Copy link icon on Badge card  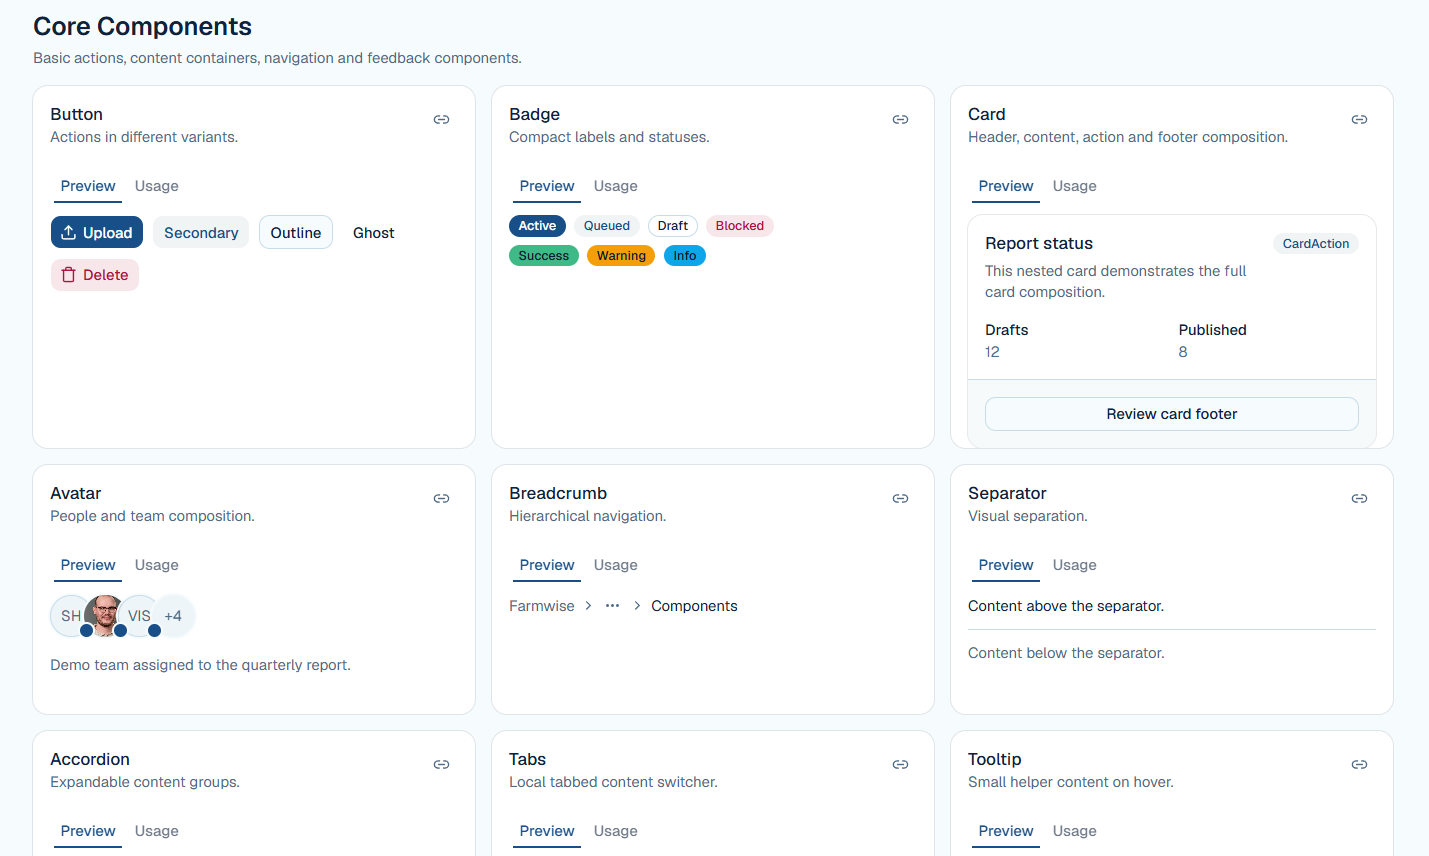coord(900,119)
